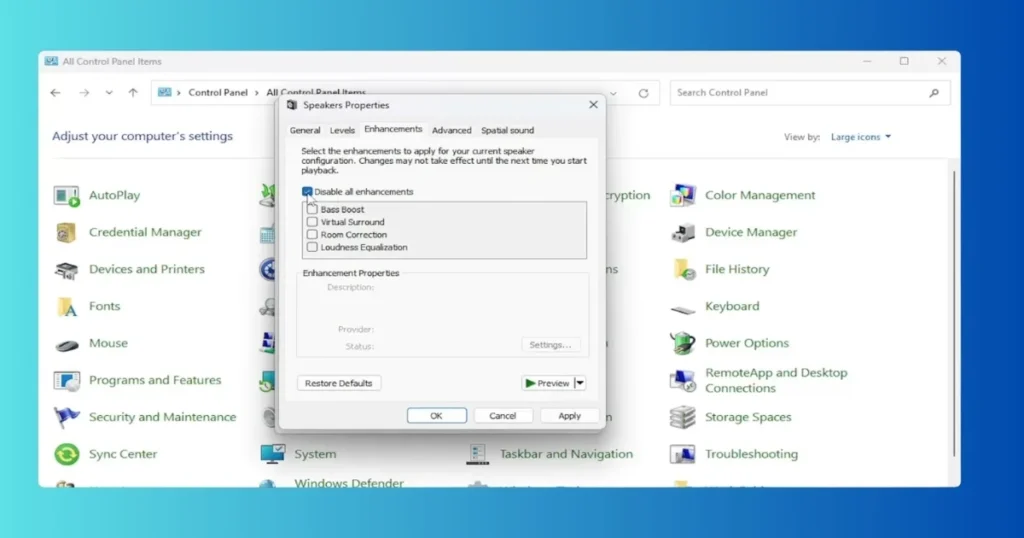Open the Sync Center icon
The width and height of the screenshot is (1024, 538).
67,454
